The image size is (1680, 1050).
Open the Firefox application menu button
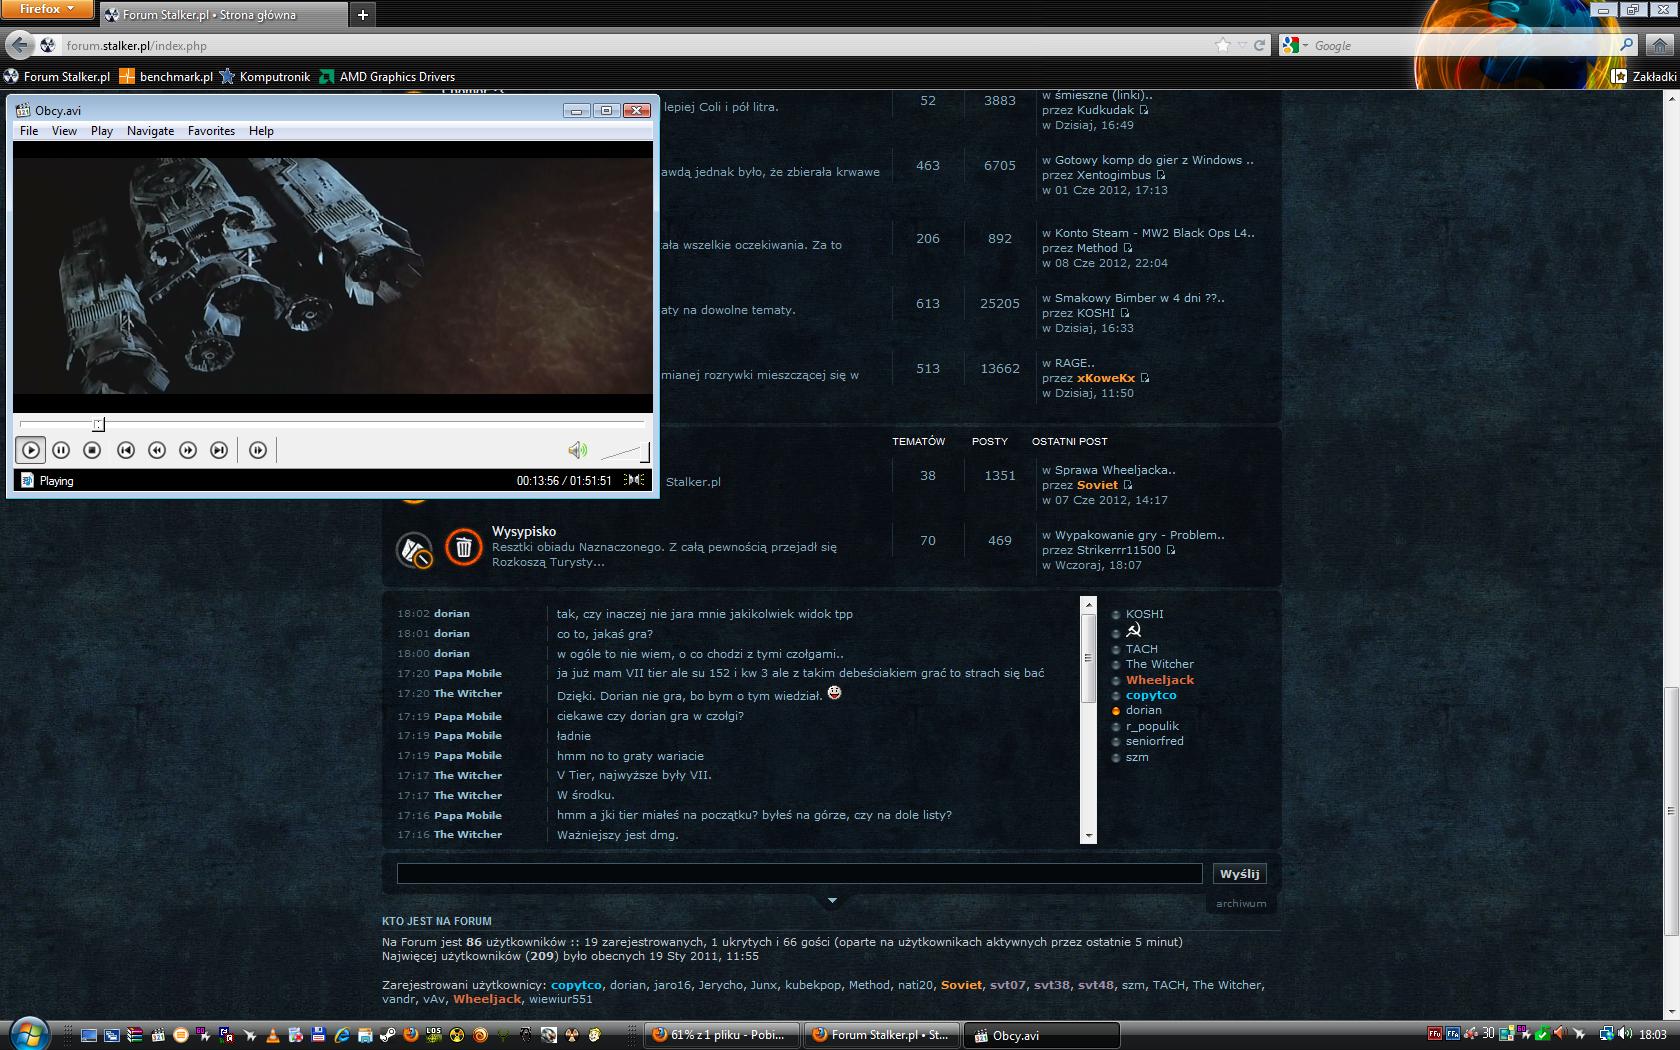(x=47, y=9)
